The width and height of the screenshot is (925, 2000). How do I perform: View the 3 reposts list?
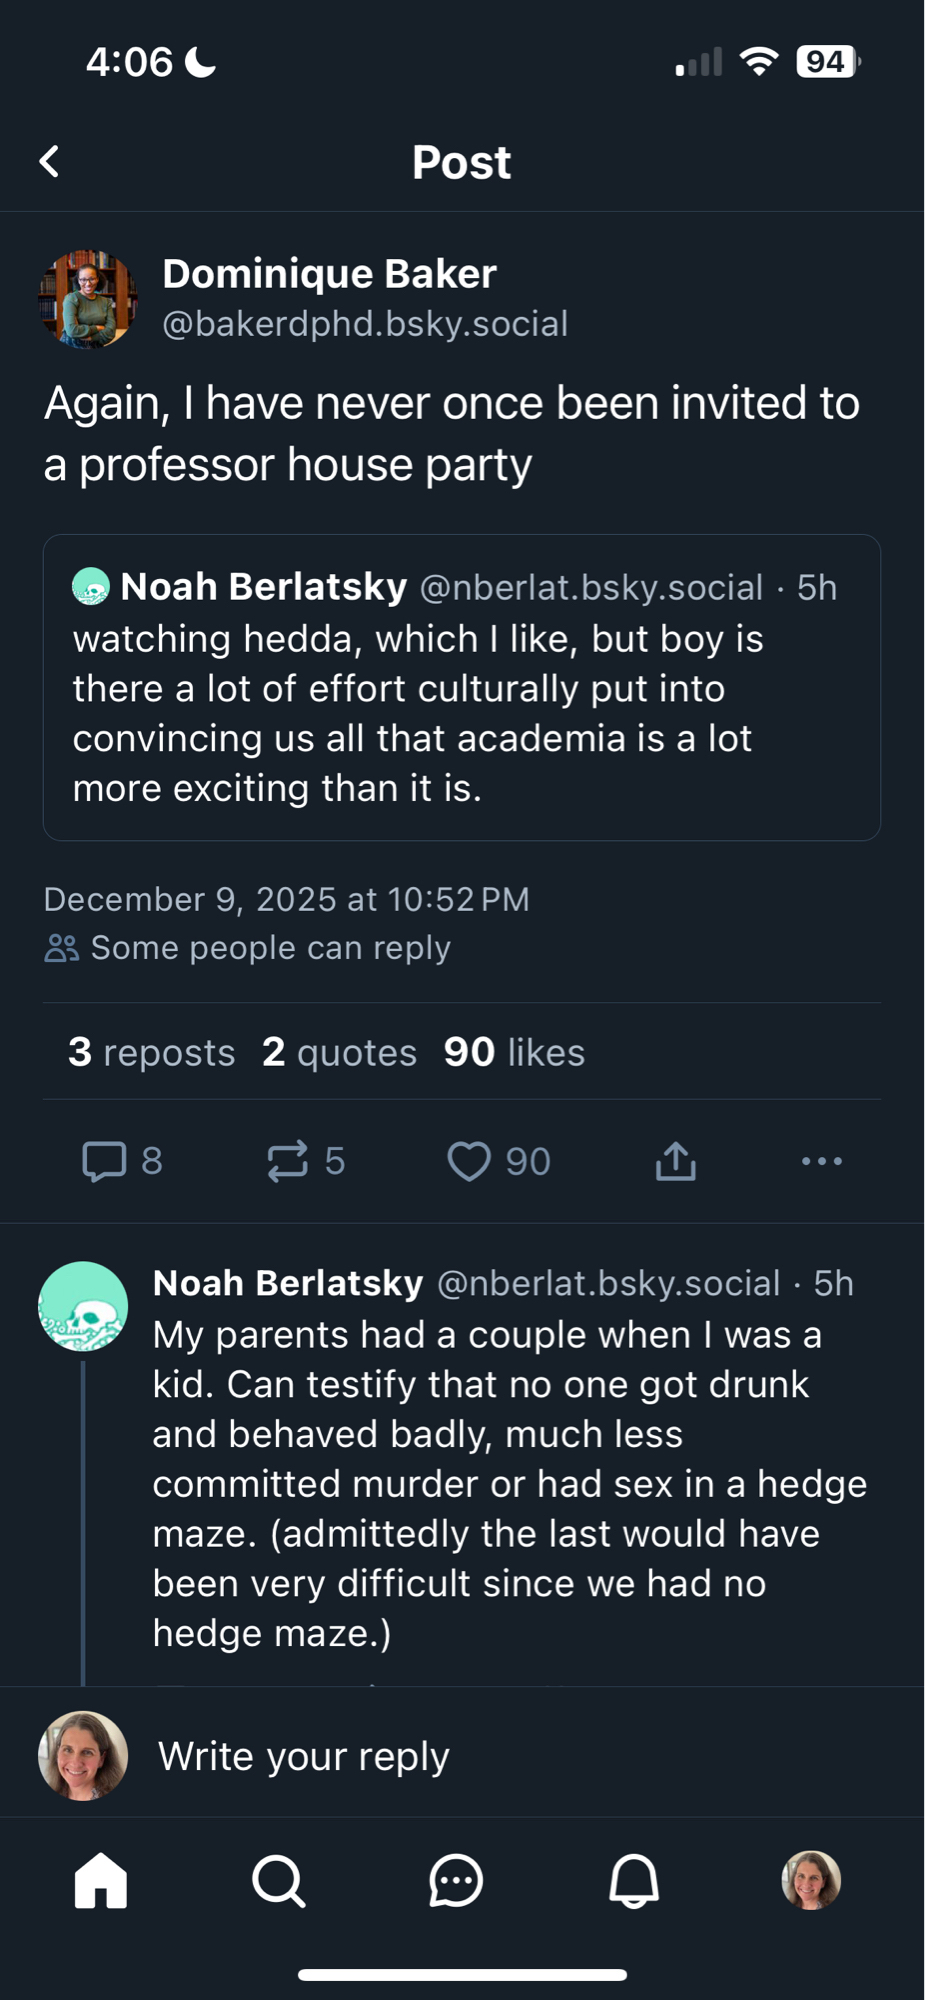(x=152, y=1052)
